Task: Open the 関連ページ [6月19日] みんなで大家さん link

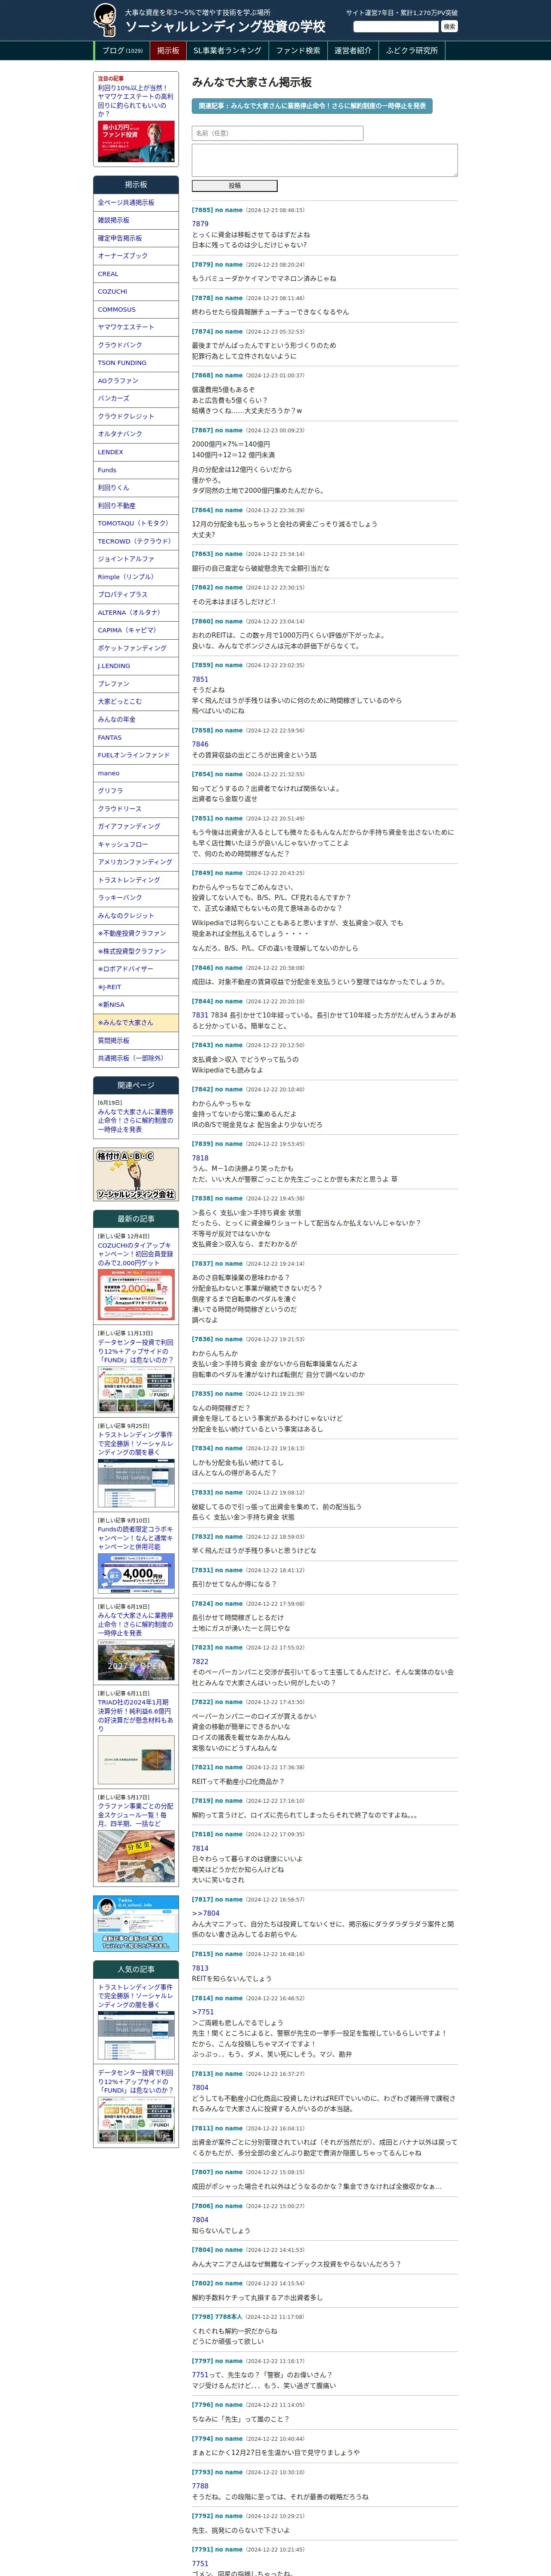Action: point(135,1121)
